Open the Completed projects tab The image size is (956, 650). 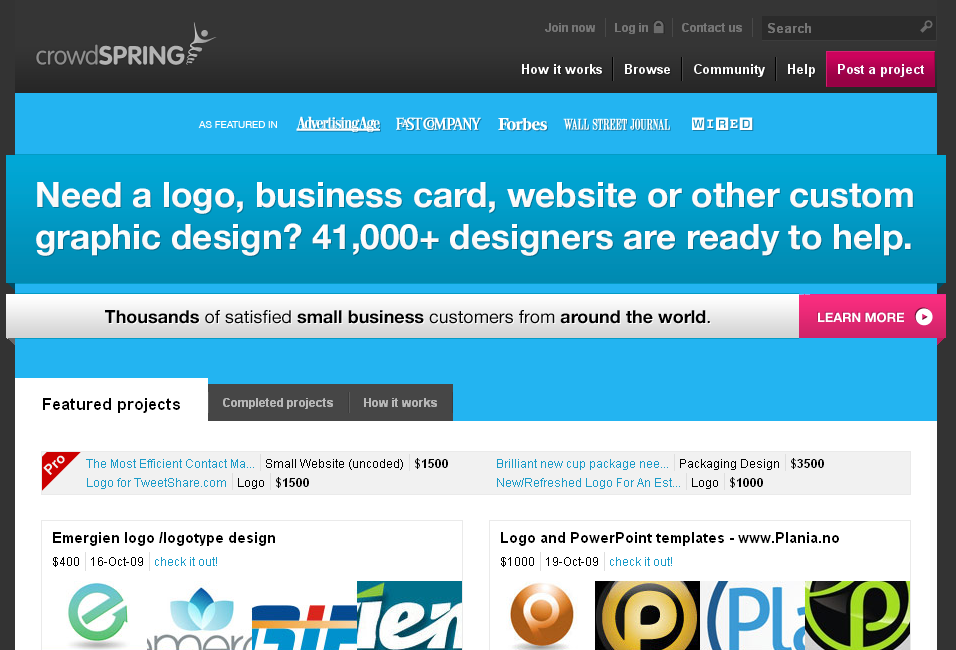coord(278,403)
